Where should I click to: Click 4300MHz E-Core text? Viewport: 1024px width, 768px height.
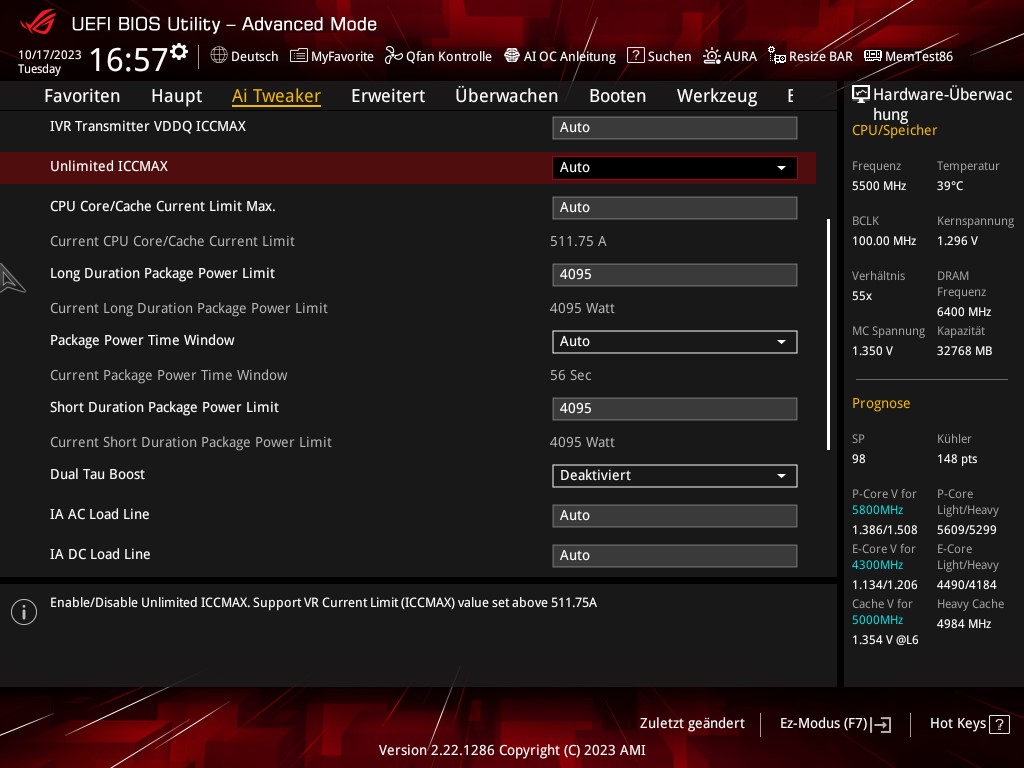877,565
